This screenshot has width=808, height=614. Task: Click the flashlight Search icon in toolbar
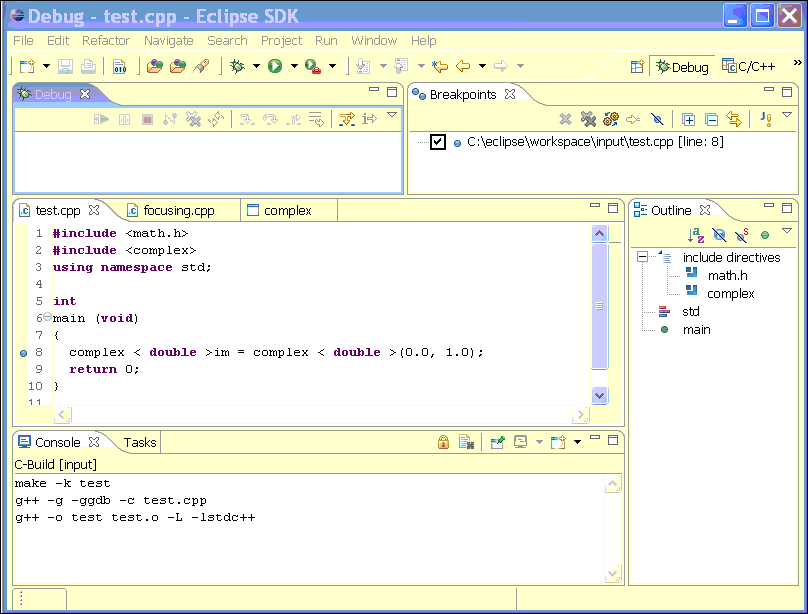point(201,66)
